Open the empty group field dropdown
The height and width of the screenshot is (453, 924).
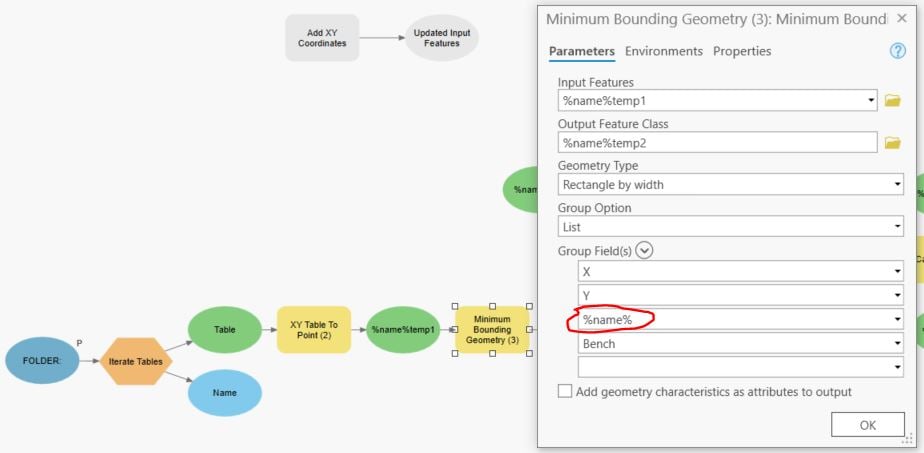[x=897, y=367]
